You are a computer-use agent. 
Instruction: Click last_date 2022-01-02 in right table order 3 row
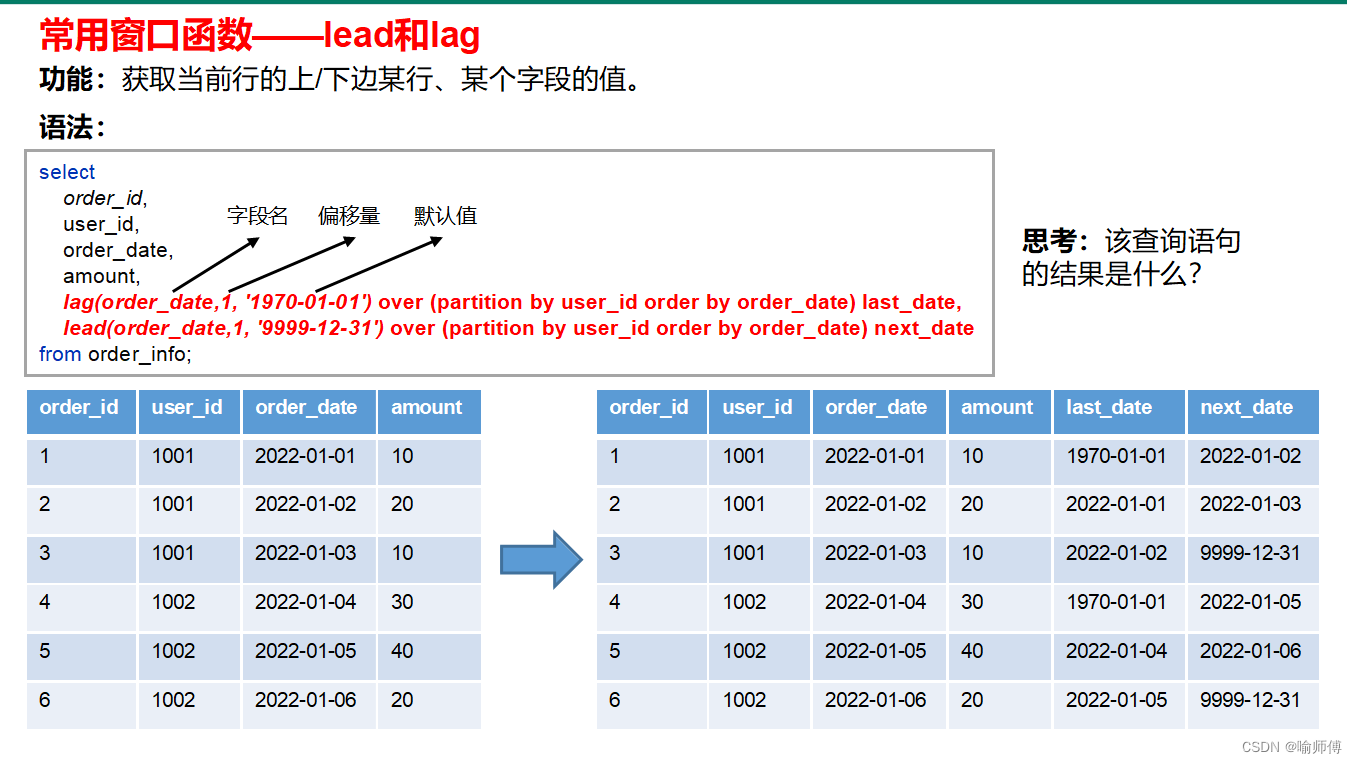click(x=1117, y=553)
